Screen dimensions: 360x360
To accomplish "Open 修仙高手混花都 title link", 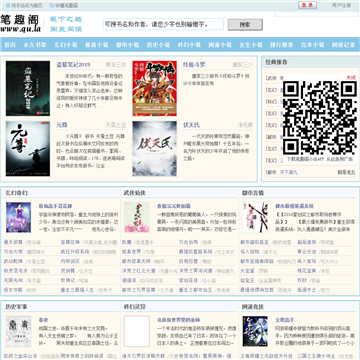I will [x=55, y=206].
